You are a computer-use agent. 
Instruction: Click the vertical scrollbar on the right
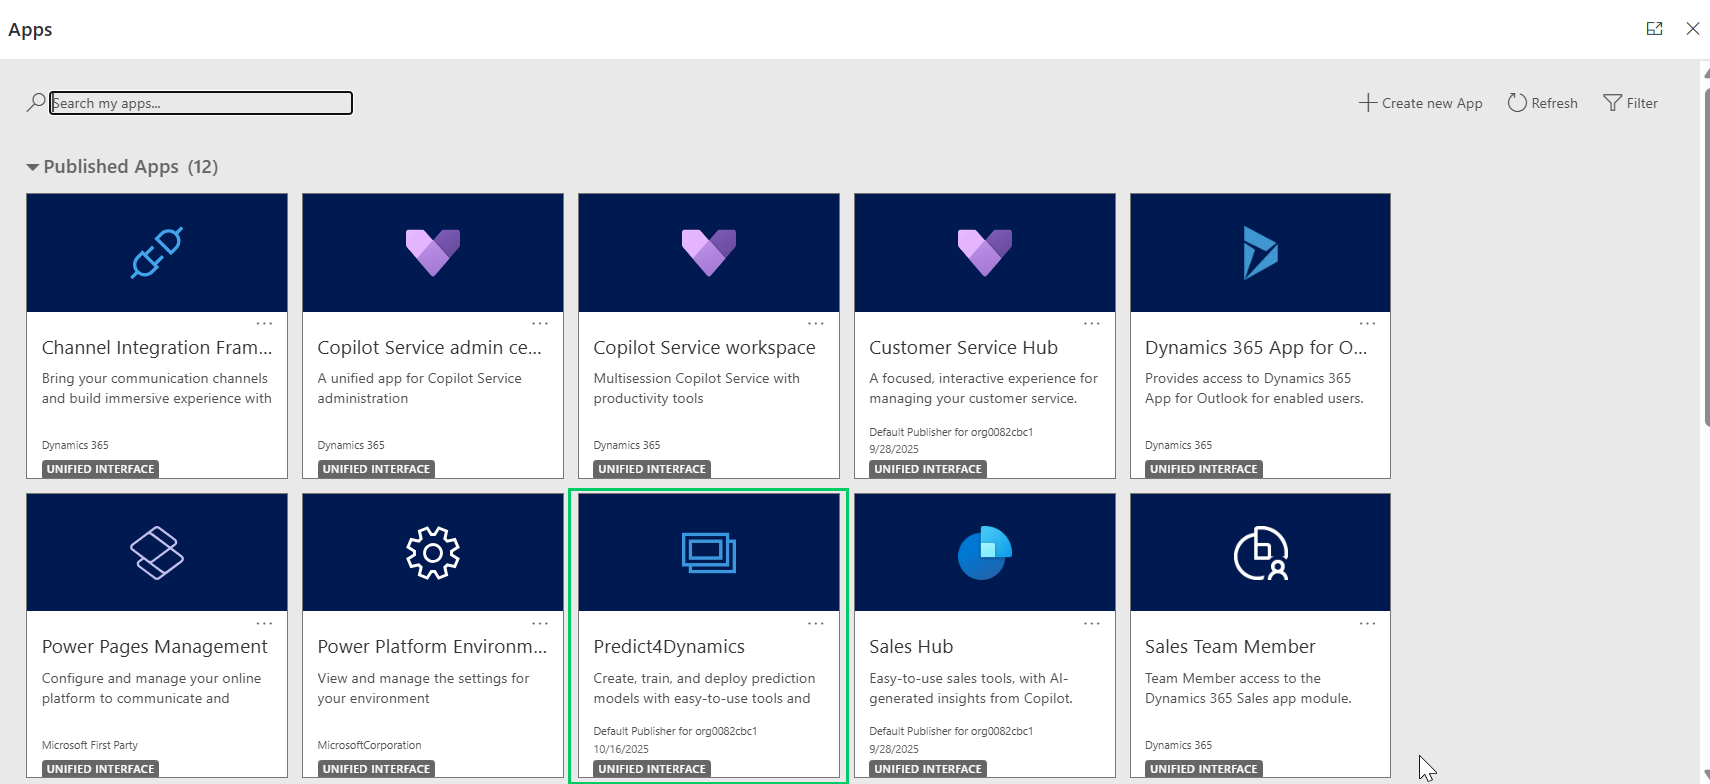click(1704, 250)
